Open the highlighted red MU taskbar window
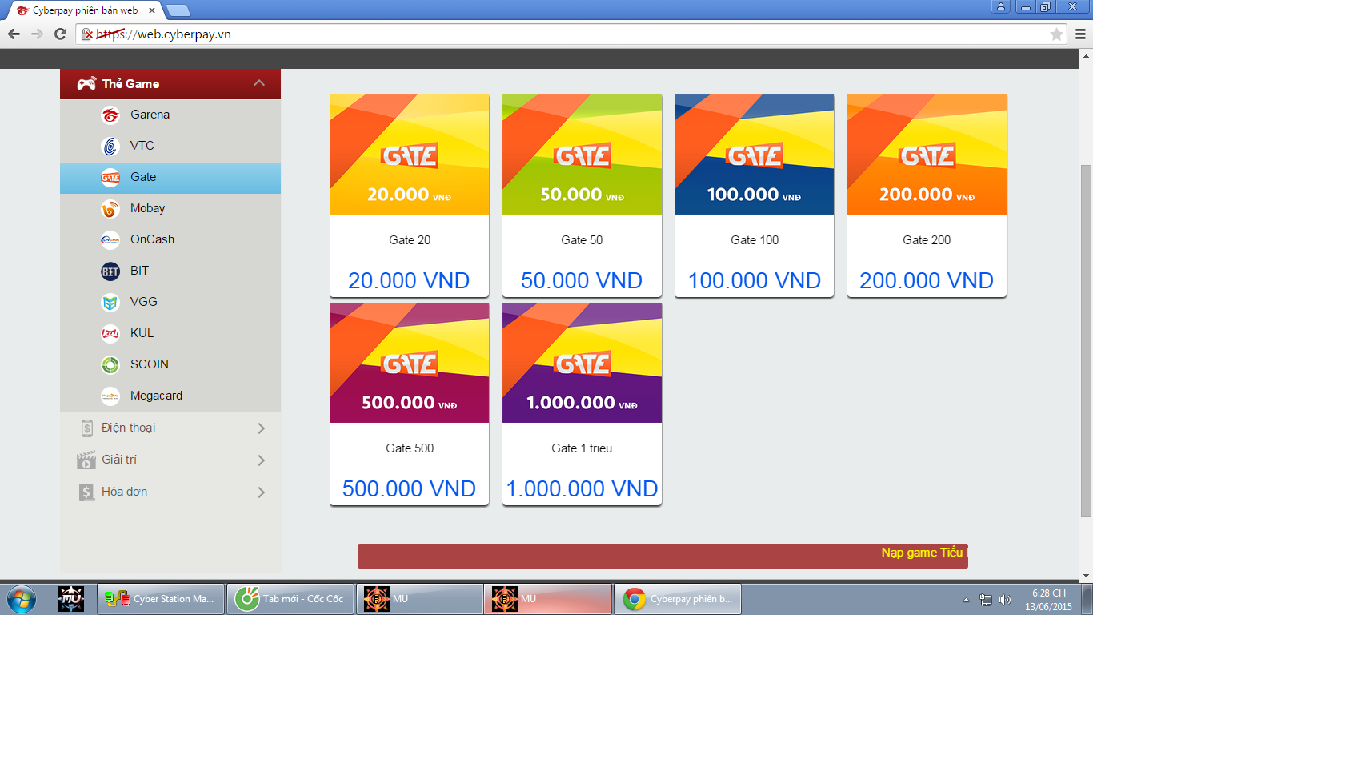This screenshot has width=1366, height=768. (x=547, y=599)
